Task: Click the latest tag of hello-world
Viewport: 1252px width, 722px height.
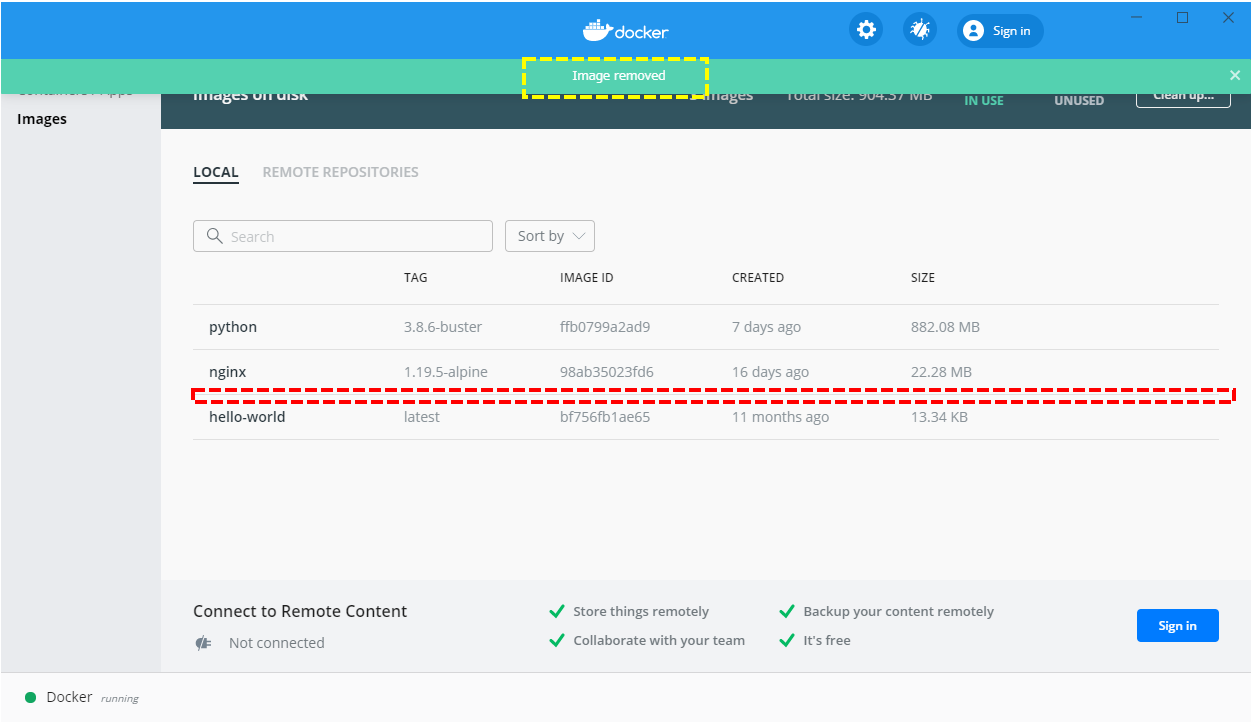Action: [x=422, y=417]
